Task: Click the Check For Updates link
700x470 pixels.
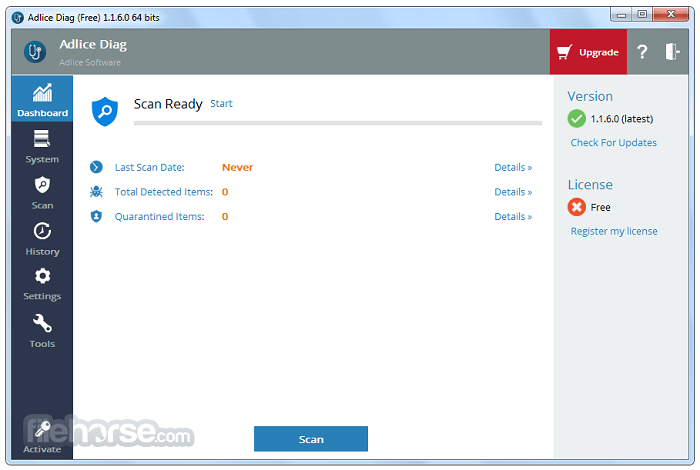Action: click(613, 143)
